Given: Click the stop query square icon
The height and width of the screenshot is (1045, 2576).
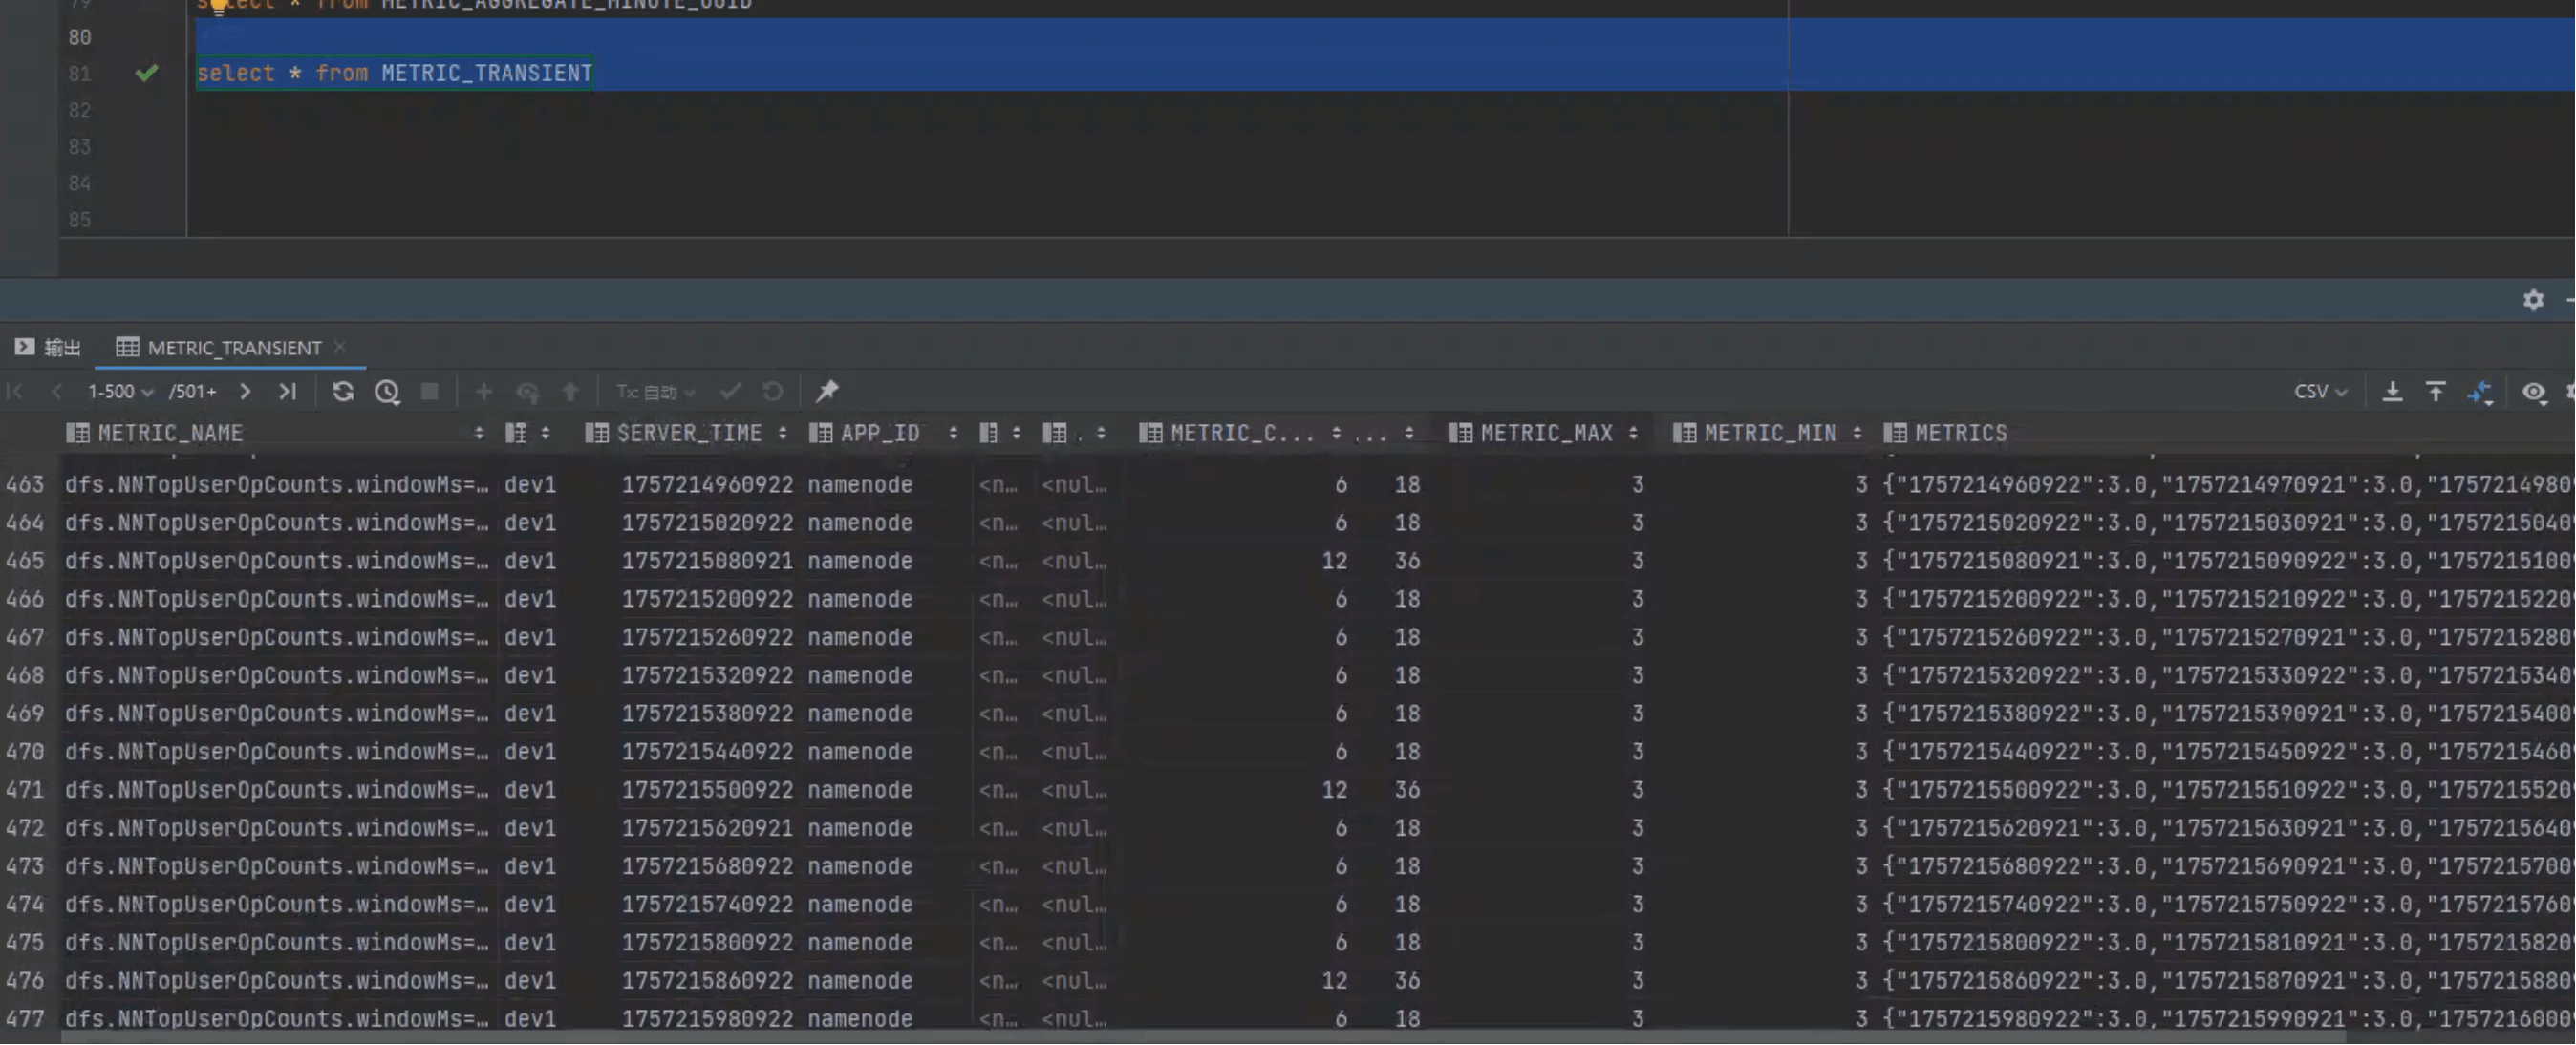Looking at the screenshot, I should point(430,391).
